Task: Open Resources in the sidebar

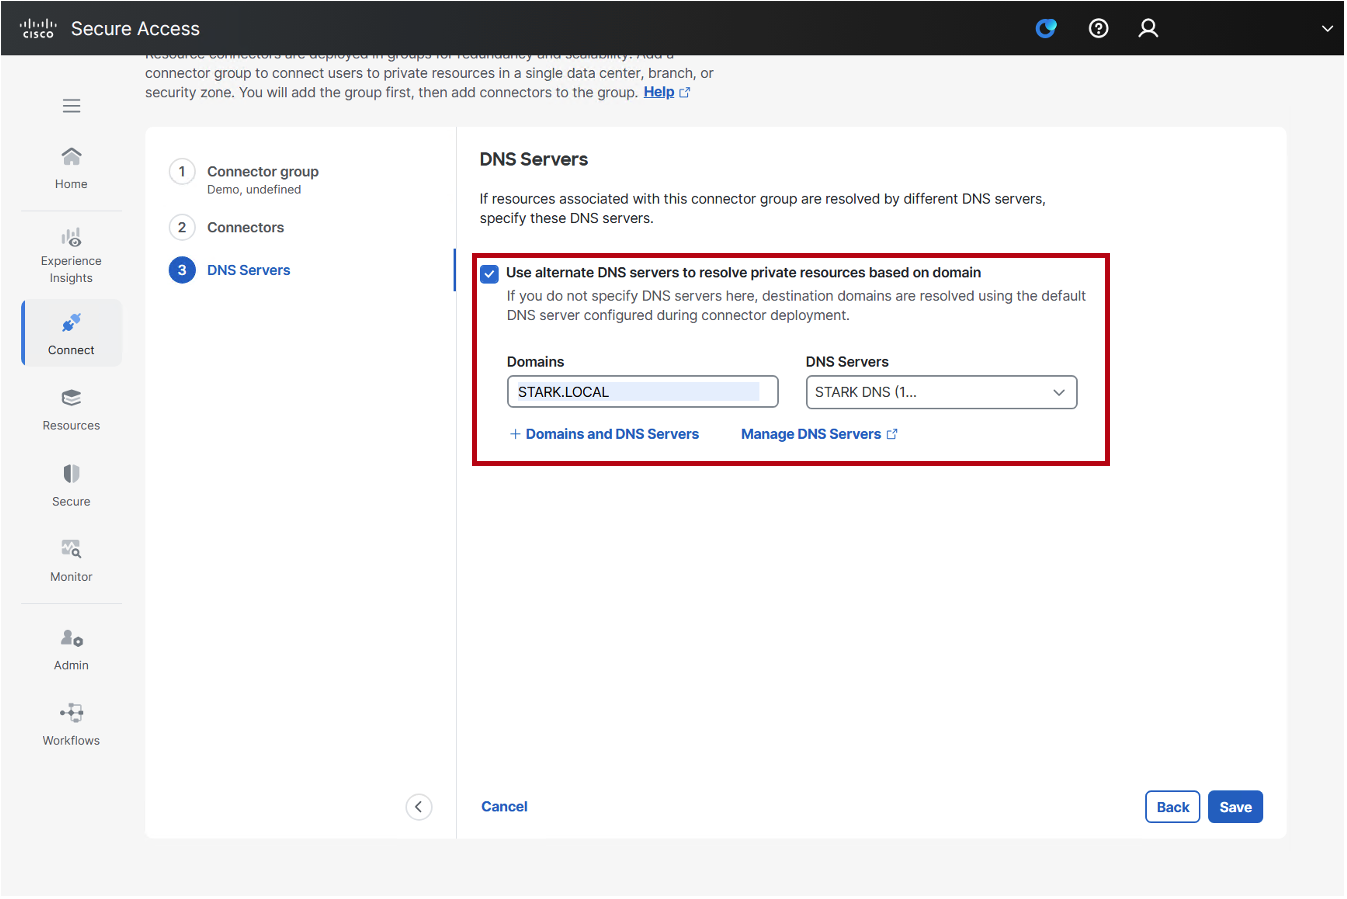Action: (x=71, y=410)
